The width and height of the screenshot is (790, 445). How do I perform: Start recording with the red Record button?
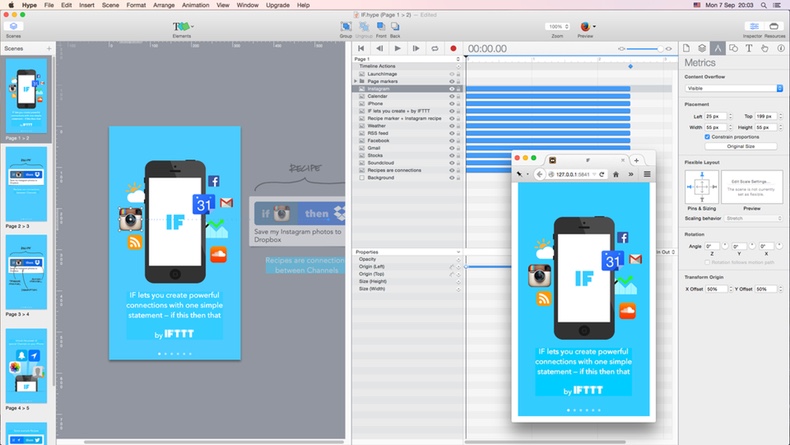click(x=453, y=48)
